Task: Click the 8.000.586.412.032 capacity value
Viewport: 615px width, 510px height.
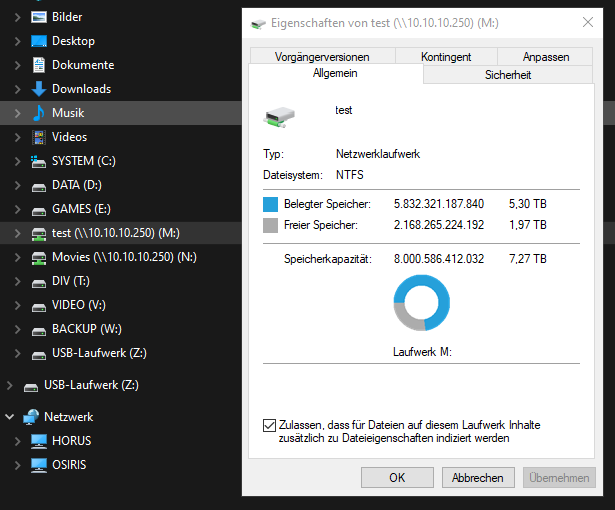Action: tap(439, 259)
